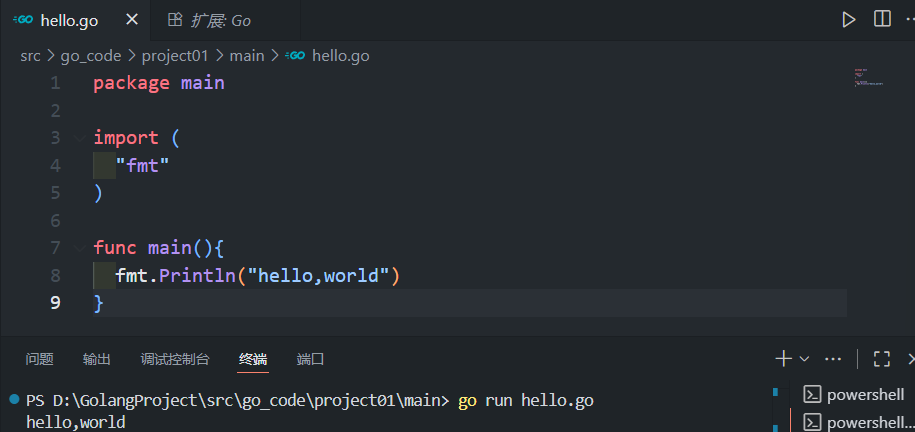
Task: Click the project01 breadcrumb segment
Action: coord(183,56)
